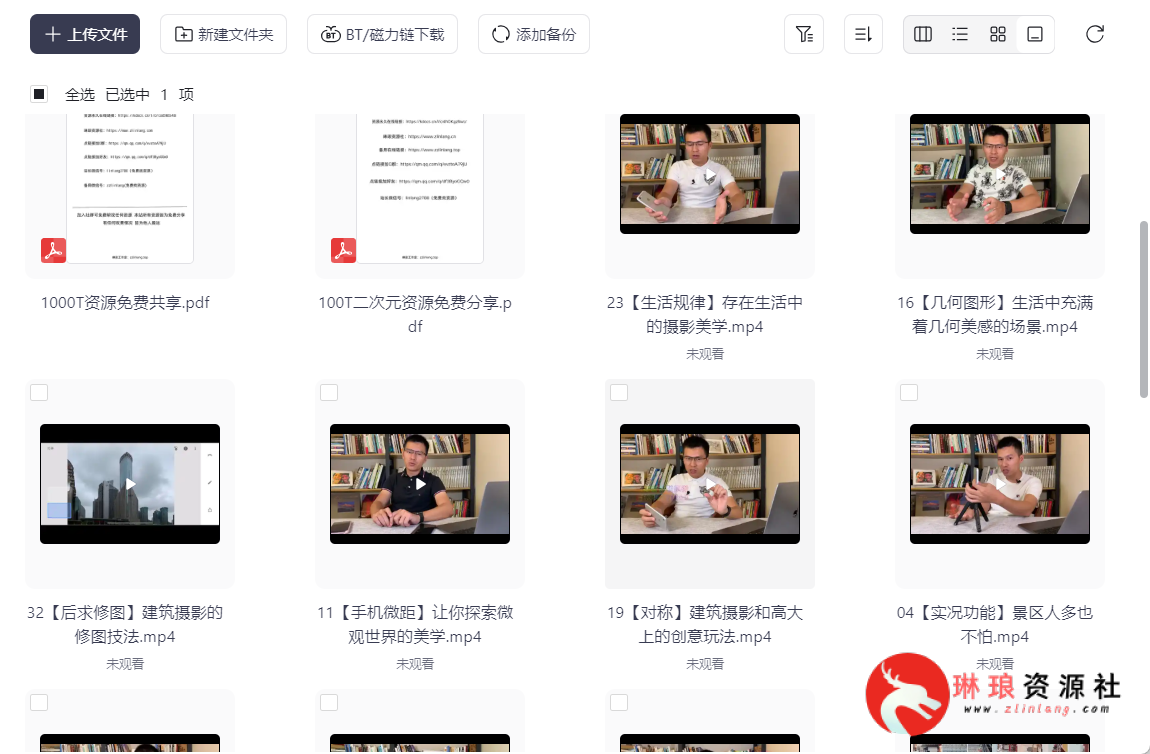The height and width of the screenshot is (754, 1150).
Task: Play the 04【实况功能】video thumbnail
Action: pos(1000,483)
